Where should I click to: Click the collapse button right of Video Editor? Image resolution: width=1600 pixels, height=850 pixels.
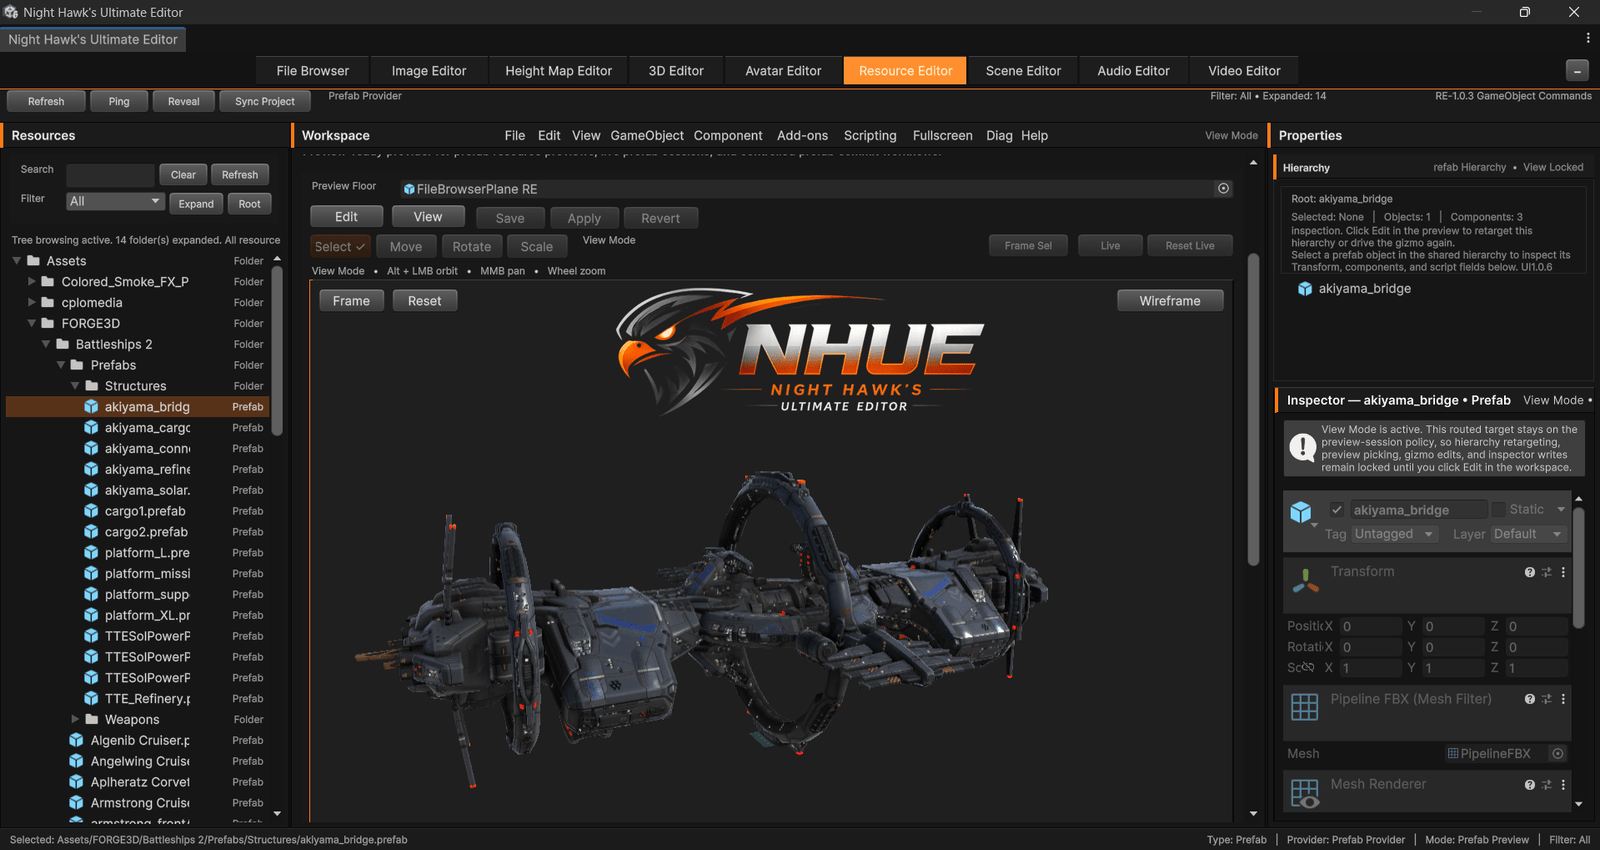point(1577,70)
